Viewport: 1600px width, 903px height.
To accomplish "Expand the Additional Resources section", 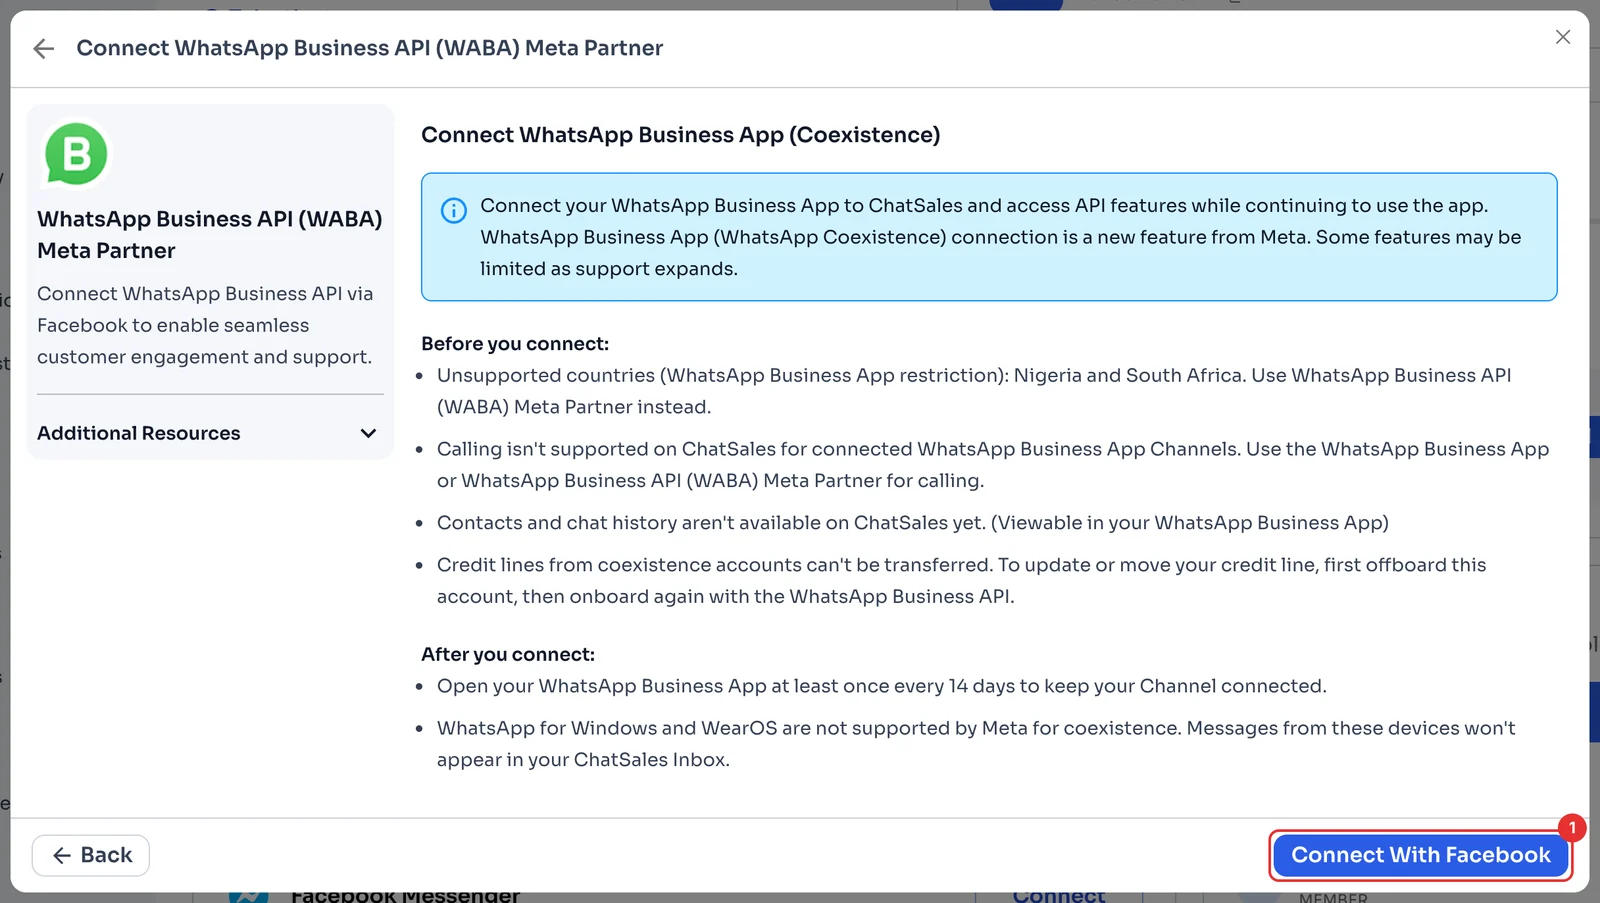I will (x=210, y=433).
